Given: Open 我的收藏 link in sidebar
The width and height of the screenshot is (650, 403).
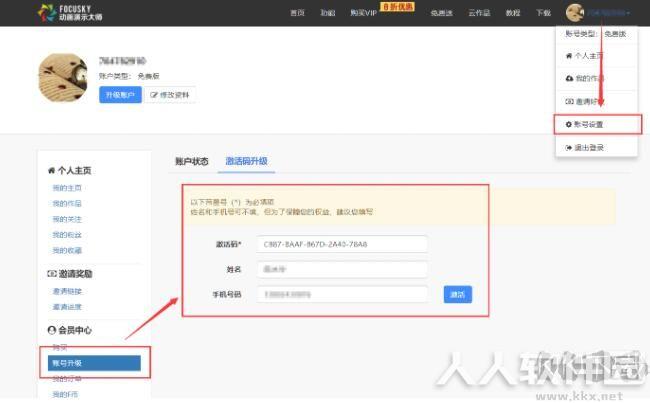Looking at the screenshot, I should [67, 250].
